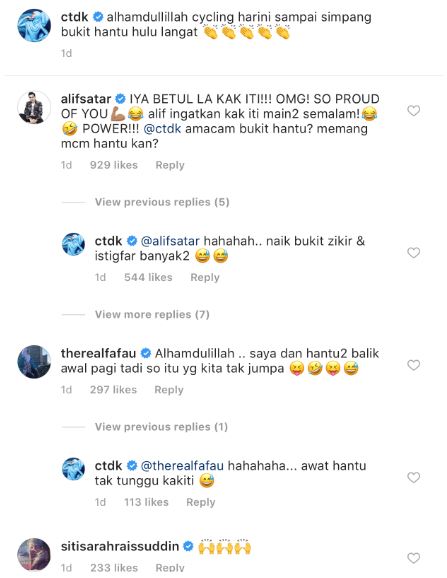This screenshot has height=578, width=447.
Task: Open alifsatar's profile avatar
Action: click(34, 107)
